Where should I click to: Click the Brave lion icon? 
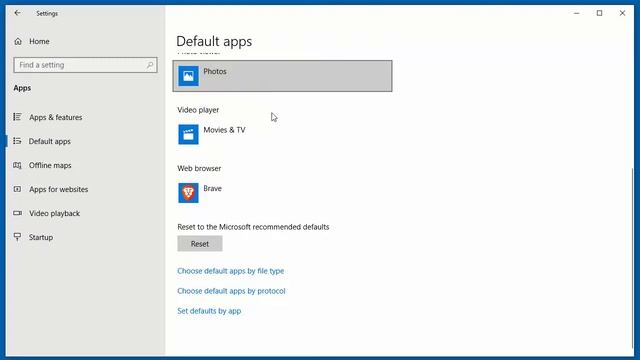point(188,193)
